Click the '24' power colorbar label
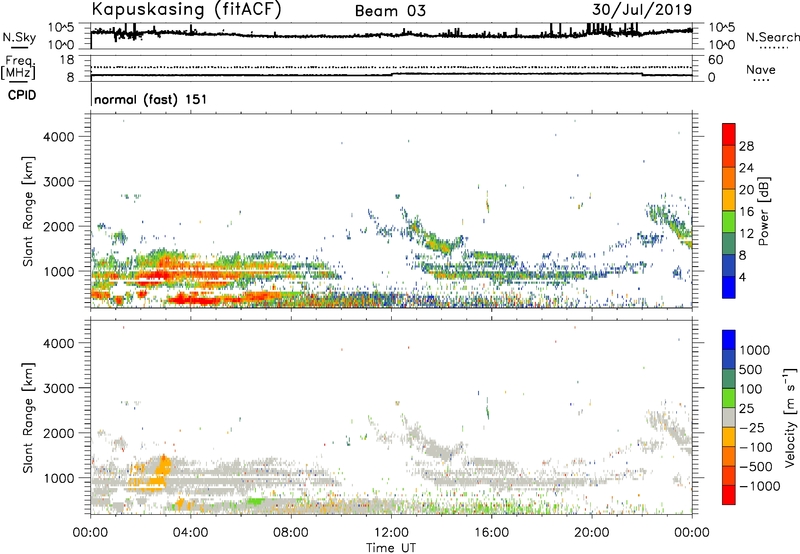Image resolution: width=800 pixels, height=554 pixels. pos(746,168)
